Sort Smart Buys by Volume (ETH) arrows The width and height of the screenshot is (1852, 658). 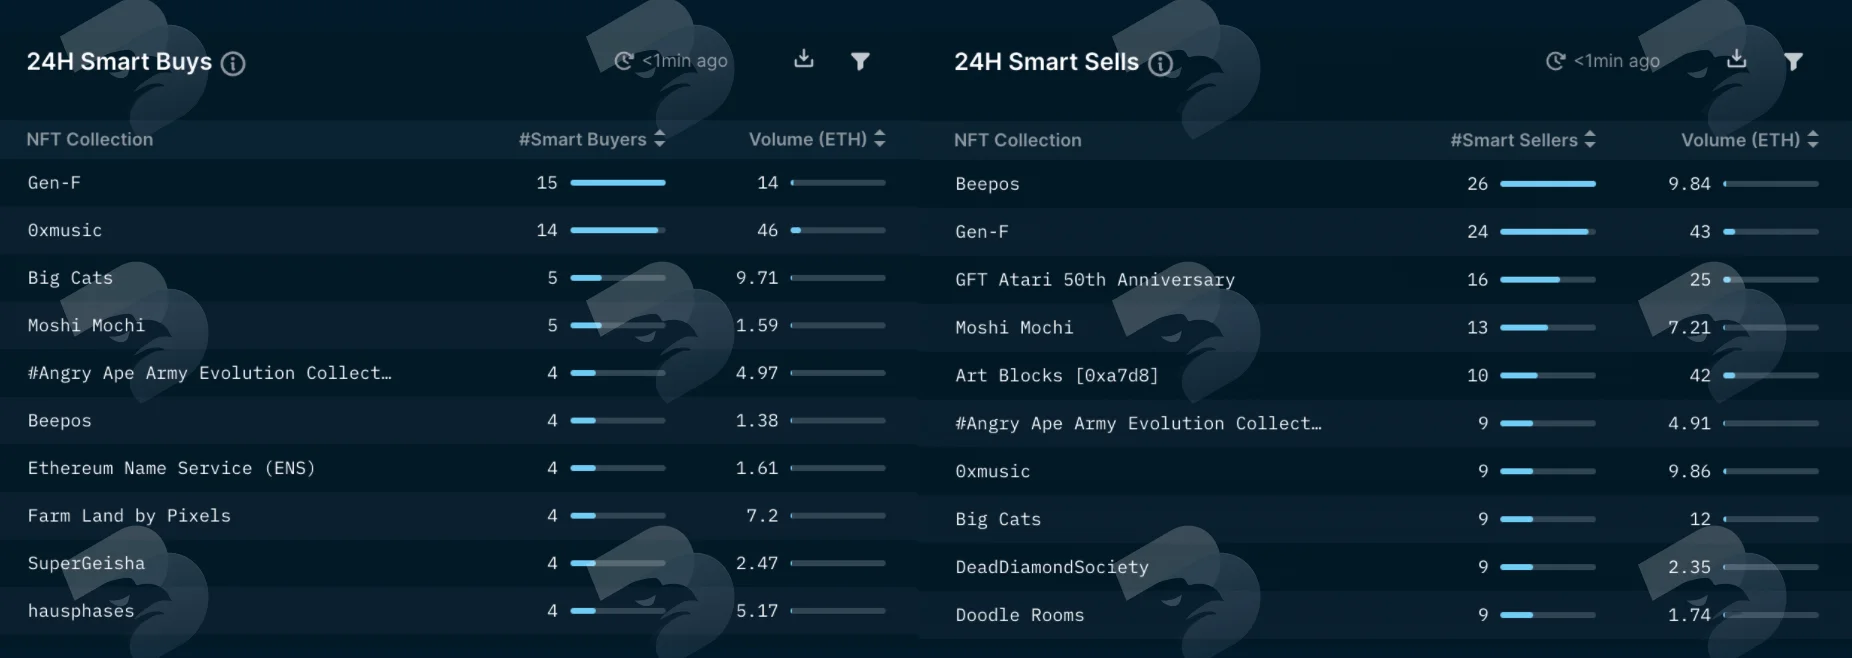(879, 139)
